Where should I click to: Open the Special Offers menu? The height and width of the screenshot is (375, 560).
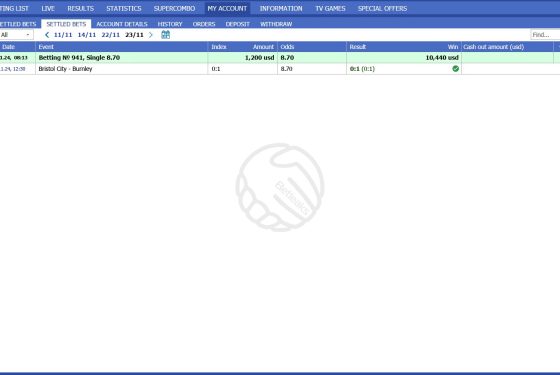coord(382,8)
